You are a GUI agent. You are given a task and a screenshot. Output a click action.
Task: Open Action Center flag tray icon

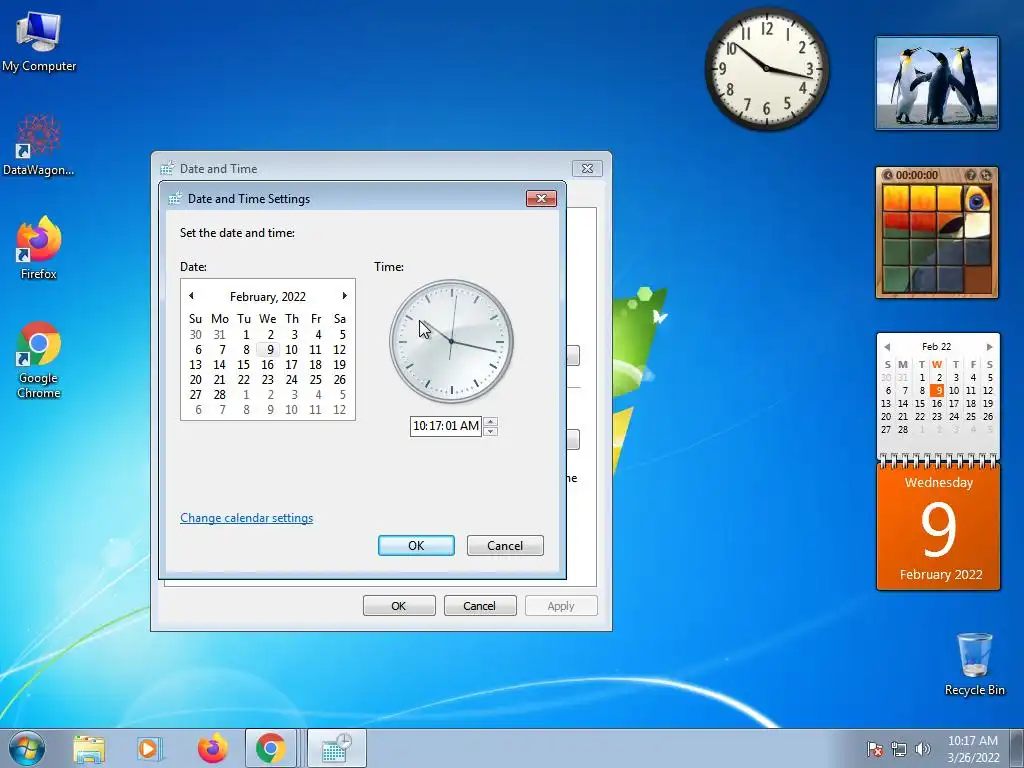click(875, 749)
